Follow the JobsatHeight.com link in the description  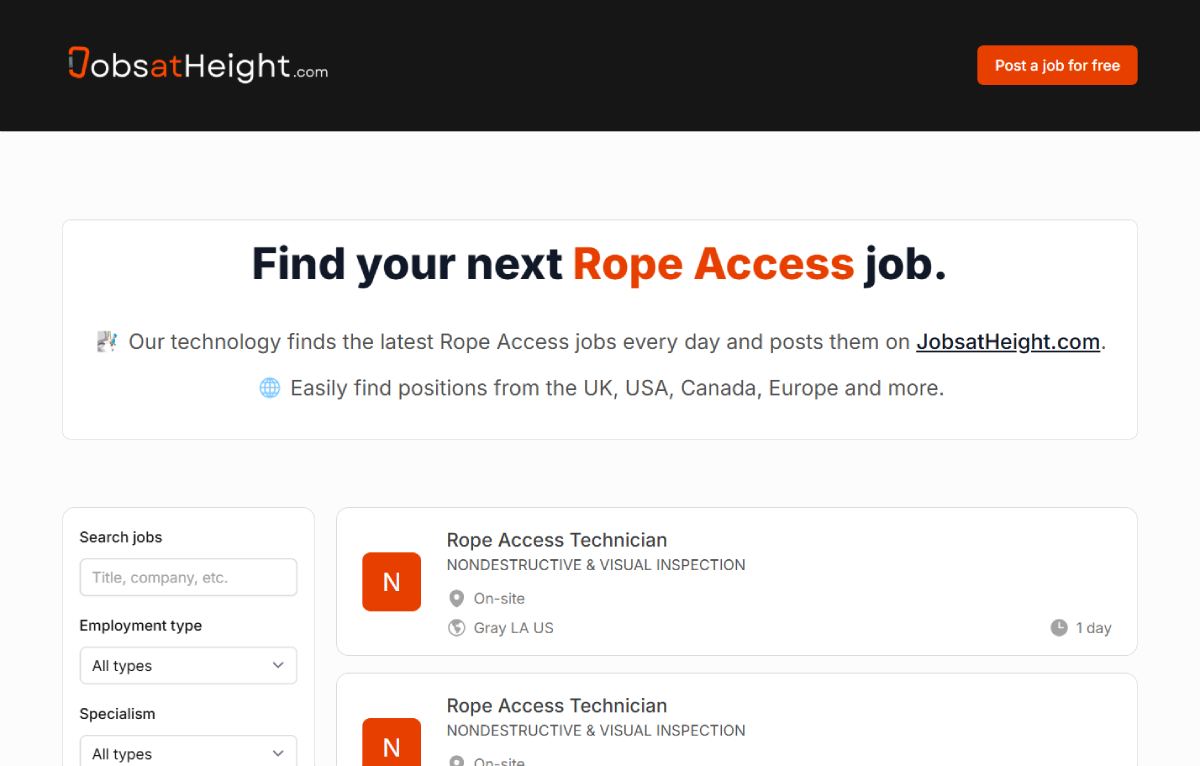click(x=1008, y=342)
